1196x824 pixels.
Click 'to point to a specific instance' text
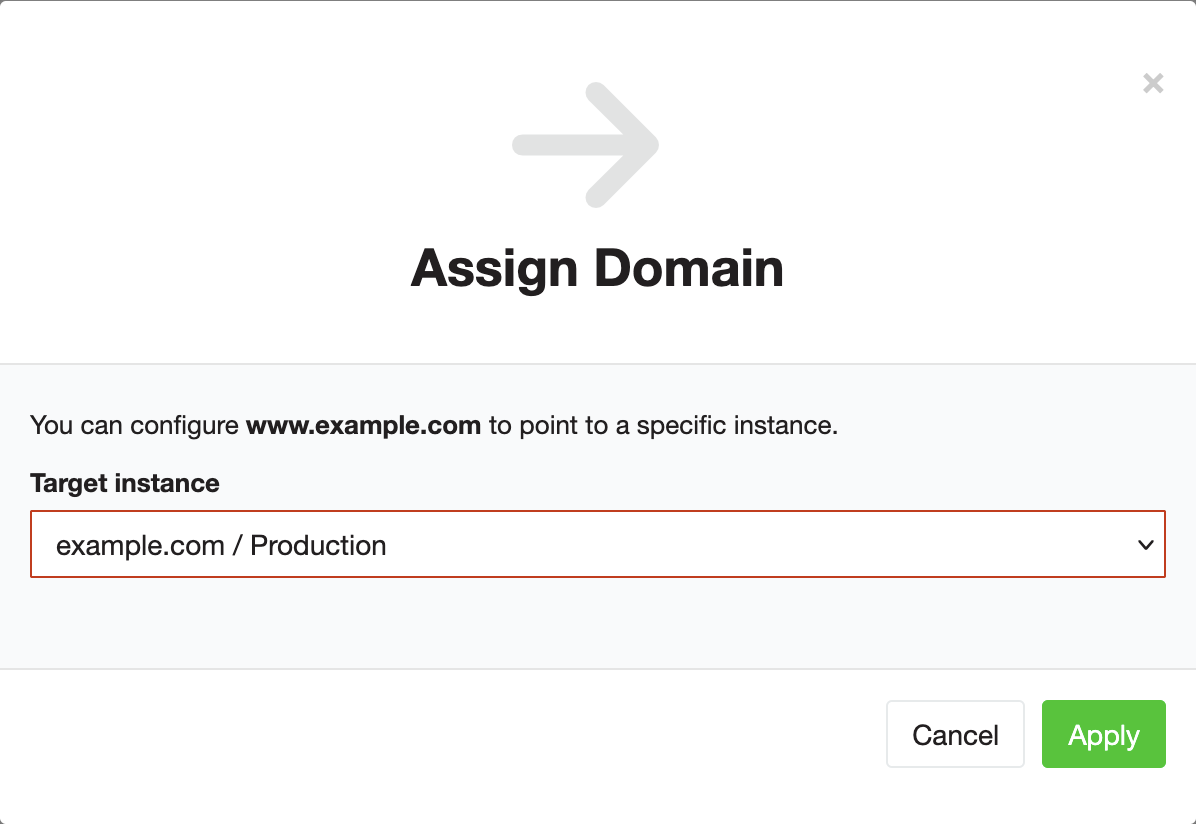pyautogui.click(x=663, y=426)
